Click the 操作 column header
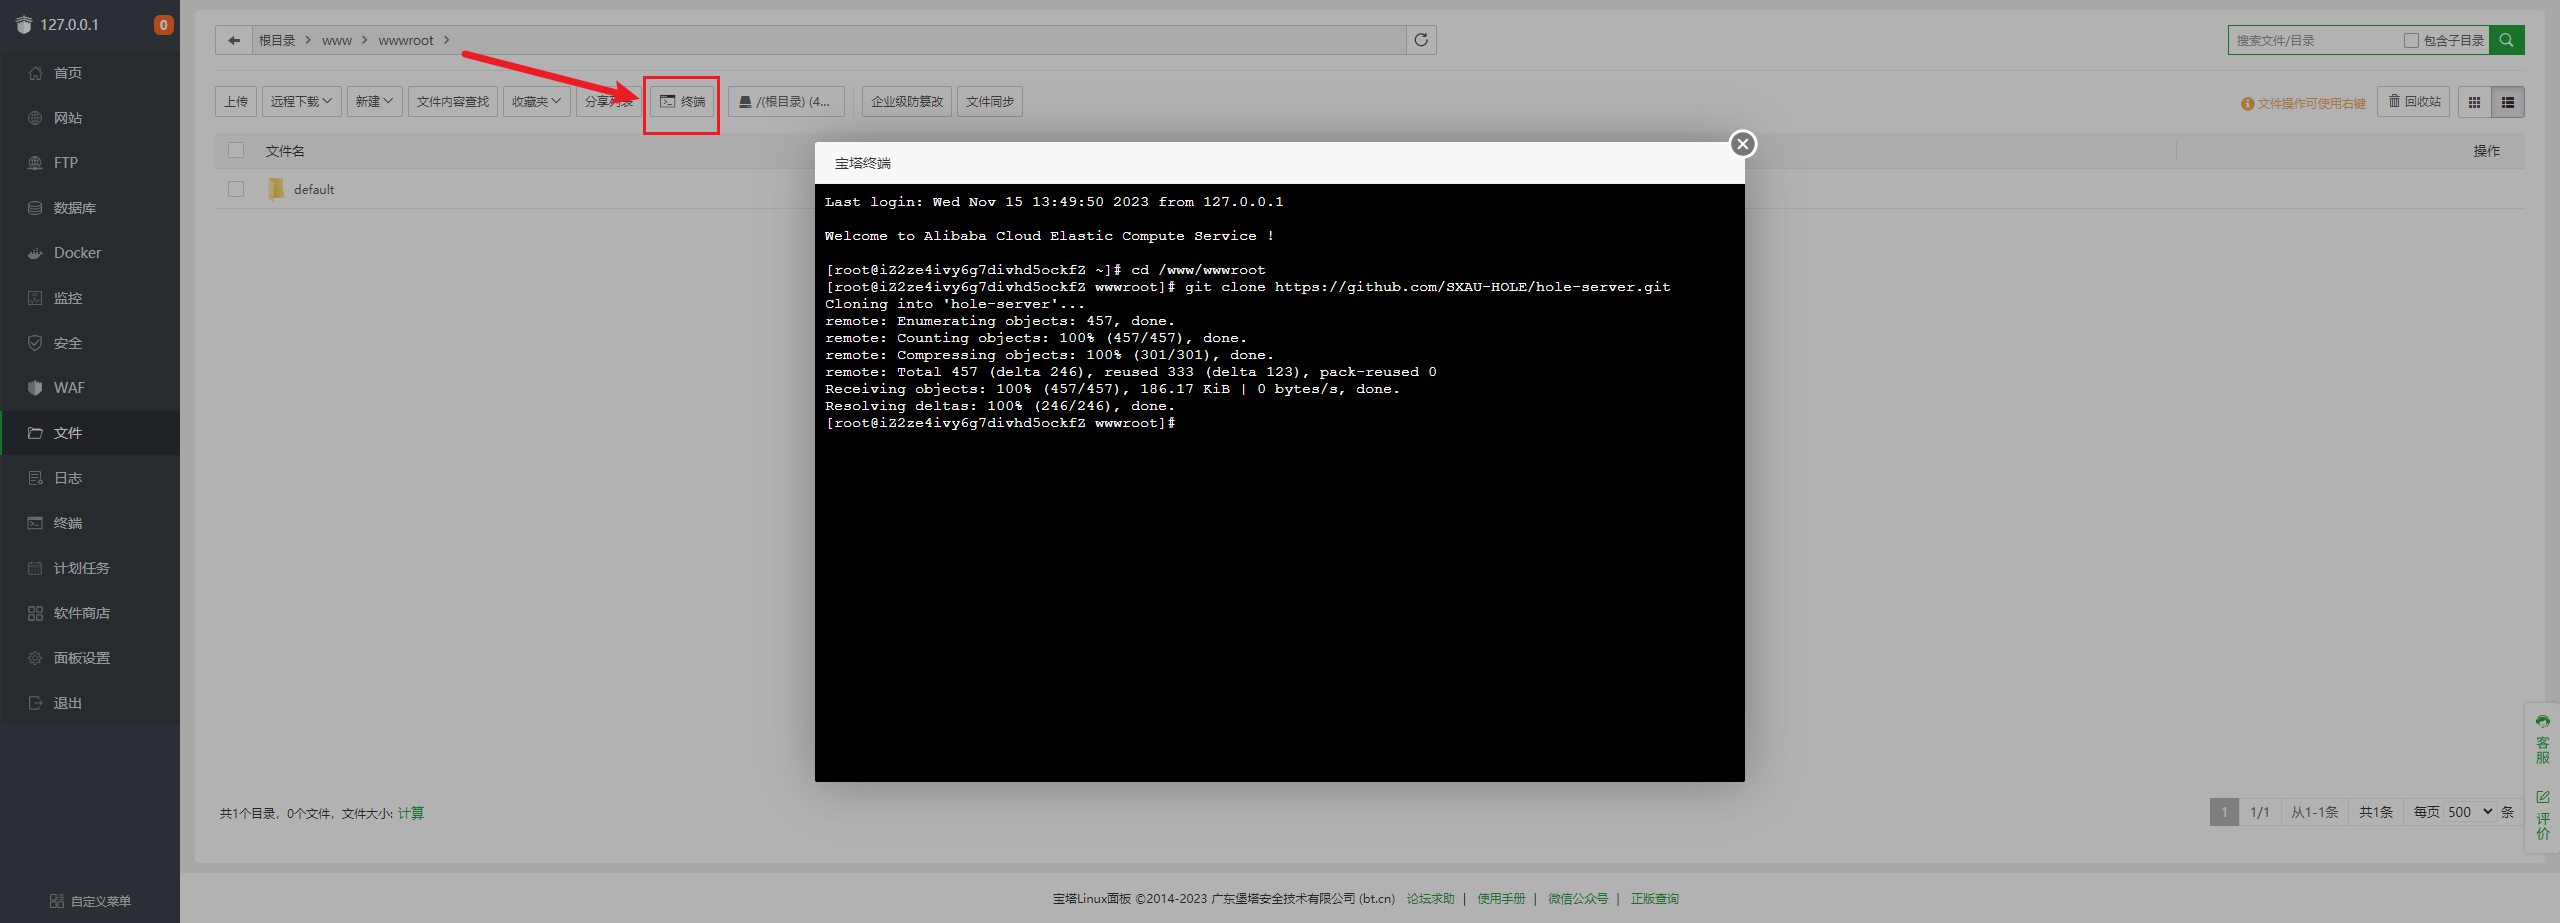Viewport: 2560px width, 923px height. pyautogui.click(x=2486, y=151)
